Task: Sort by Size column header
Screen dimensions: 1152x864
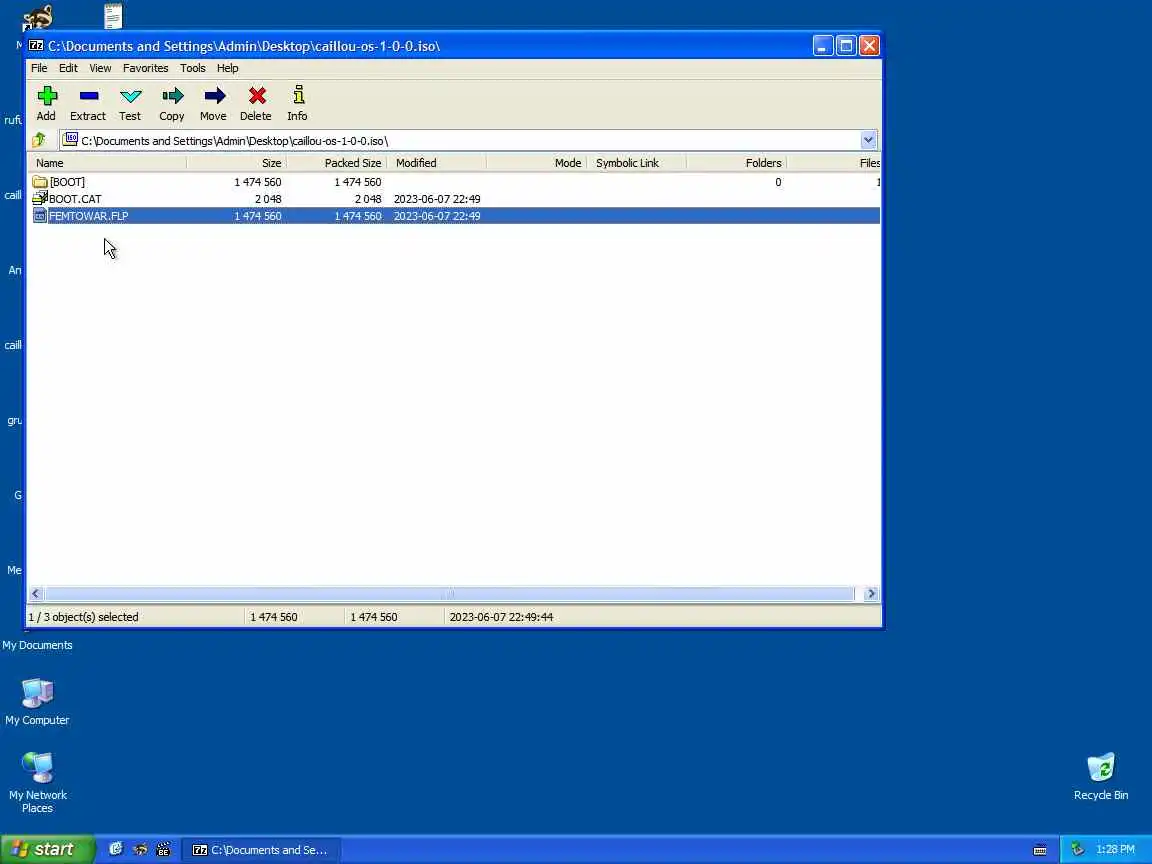Action: 237,162
